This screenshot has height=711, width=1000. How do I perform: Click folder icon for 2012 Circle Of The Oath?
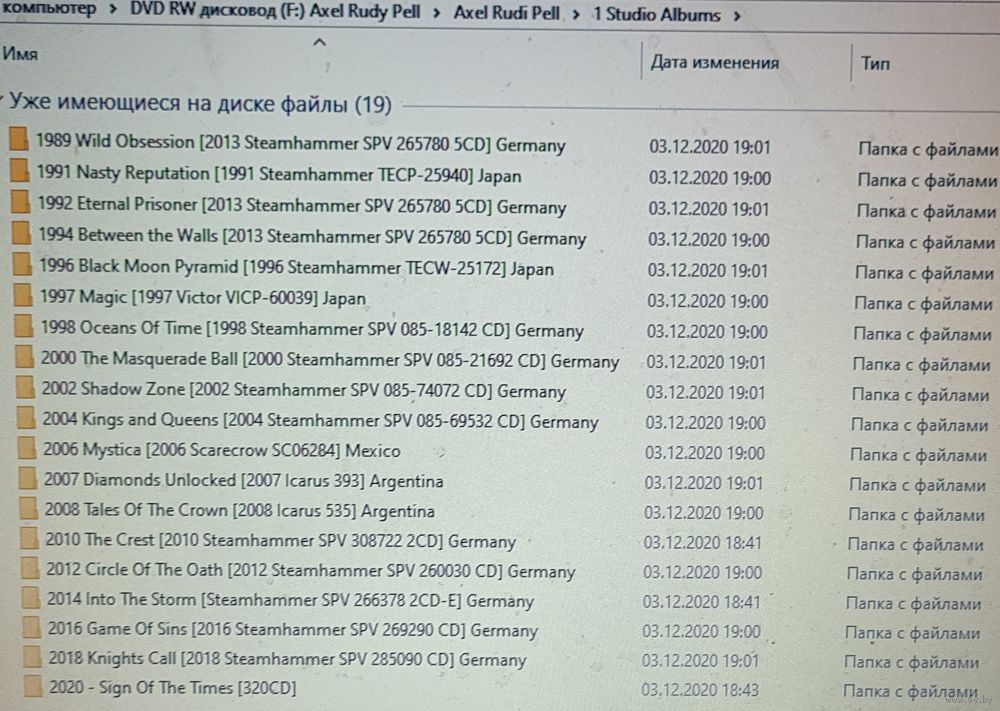[x=30, y=568]
